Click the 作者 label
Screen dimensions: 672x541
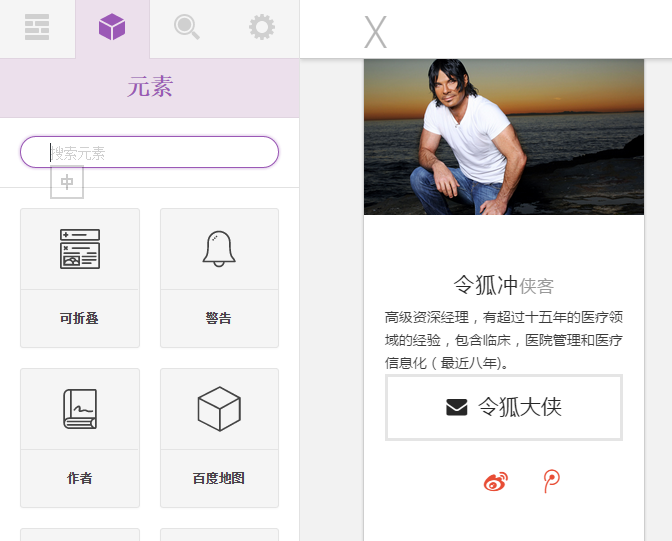pyautogui.click(x=80, y=478)
